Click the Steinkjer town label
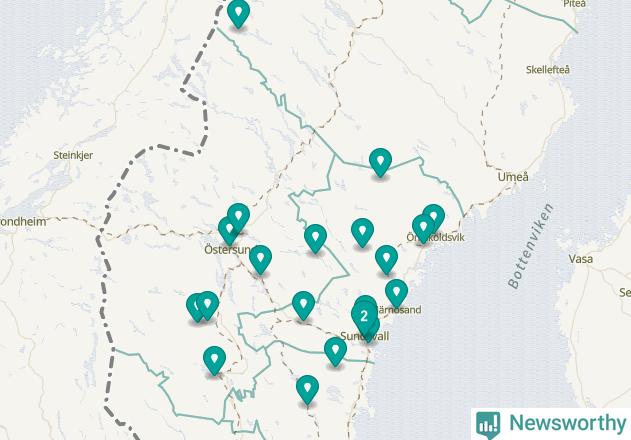Image resolution: width=631 pixels, height=440 pixels. click(x=73, y=155)
